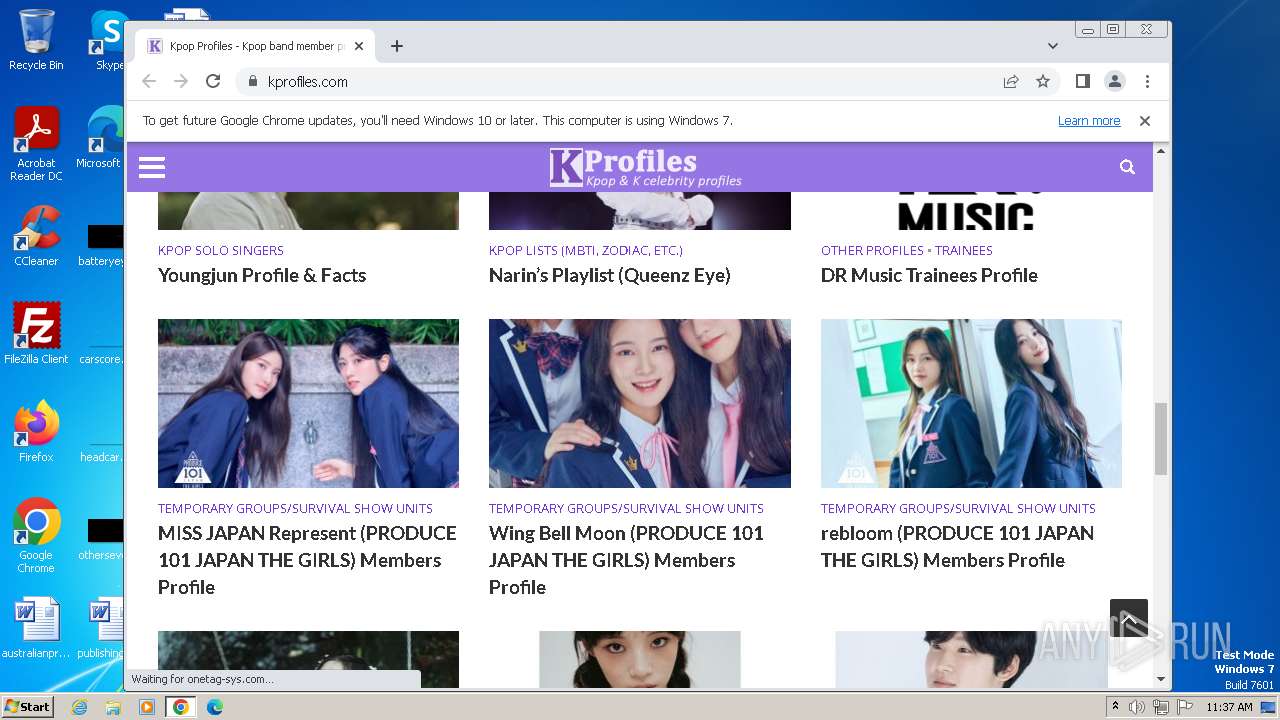Open Firefox desktop shortcut

pyautogui.click(x=36, y=432)
